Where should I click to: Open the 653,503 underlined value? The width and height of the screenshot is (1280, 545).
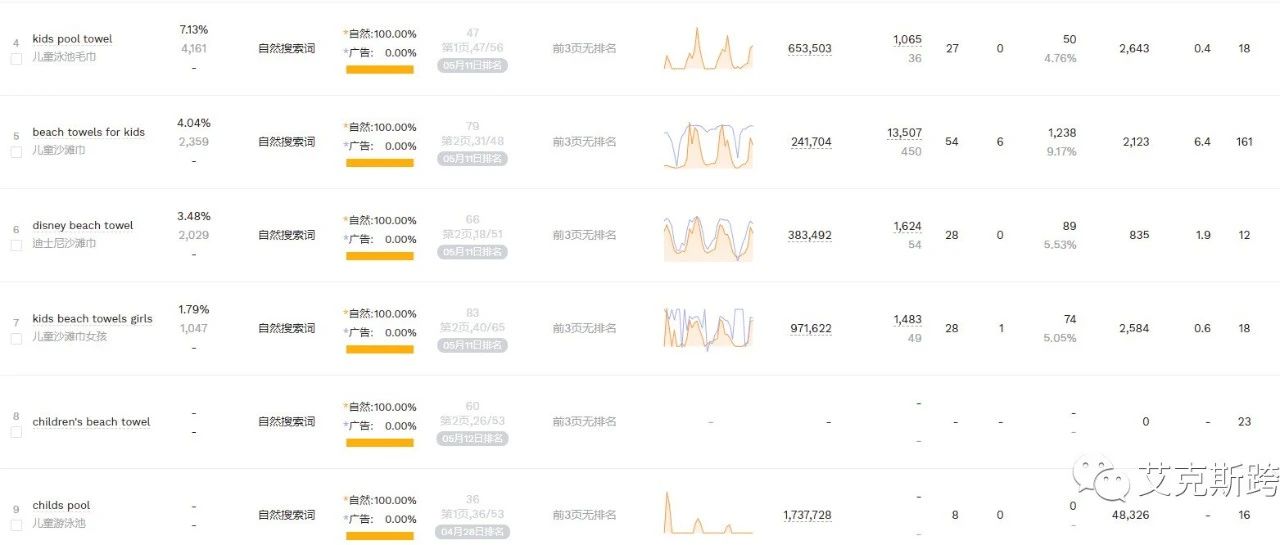point(809,49)
